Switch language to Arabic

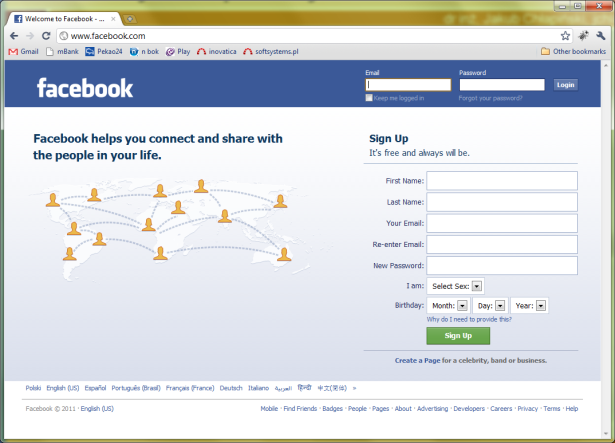[x=283, y=388]
